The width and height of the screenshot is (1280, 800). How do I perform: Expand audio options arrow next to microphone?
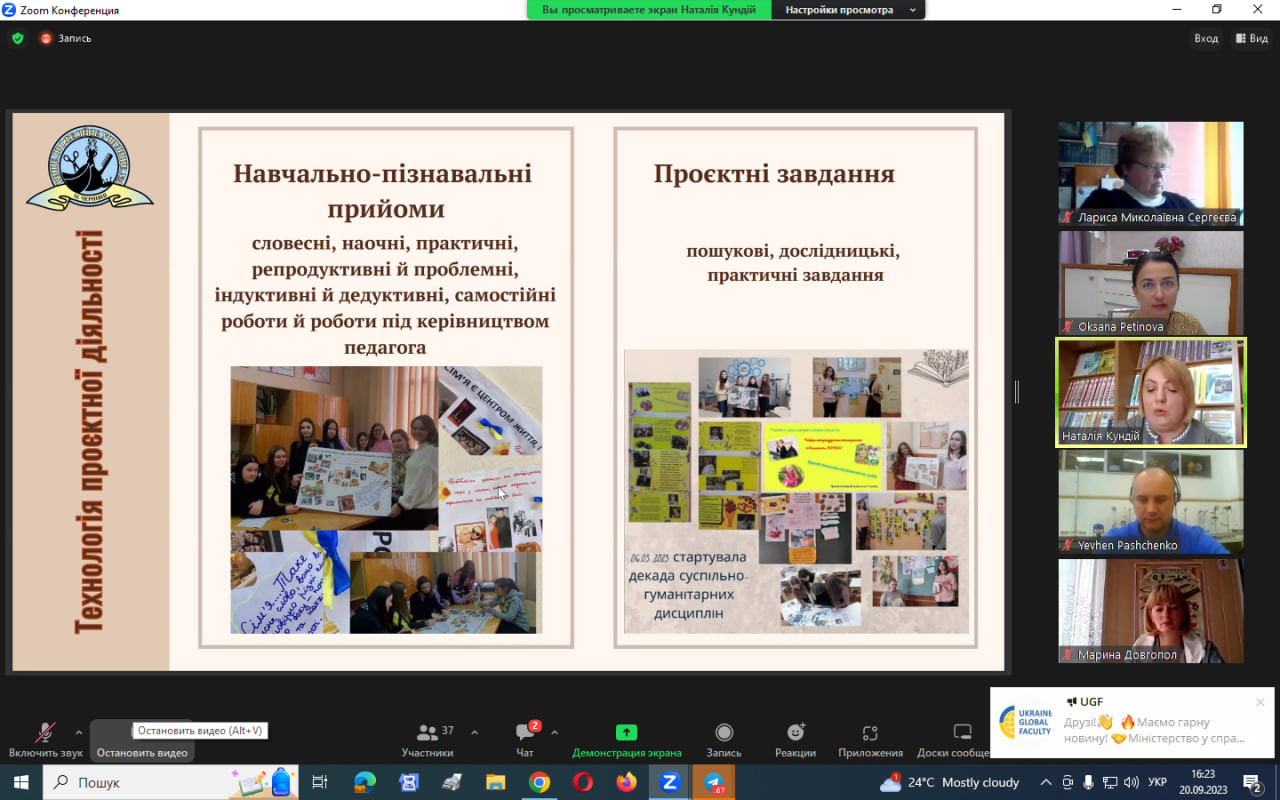(x=79, y=732)
